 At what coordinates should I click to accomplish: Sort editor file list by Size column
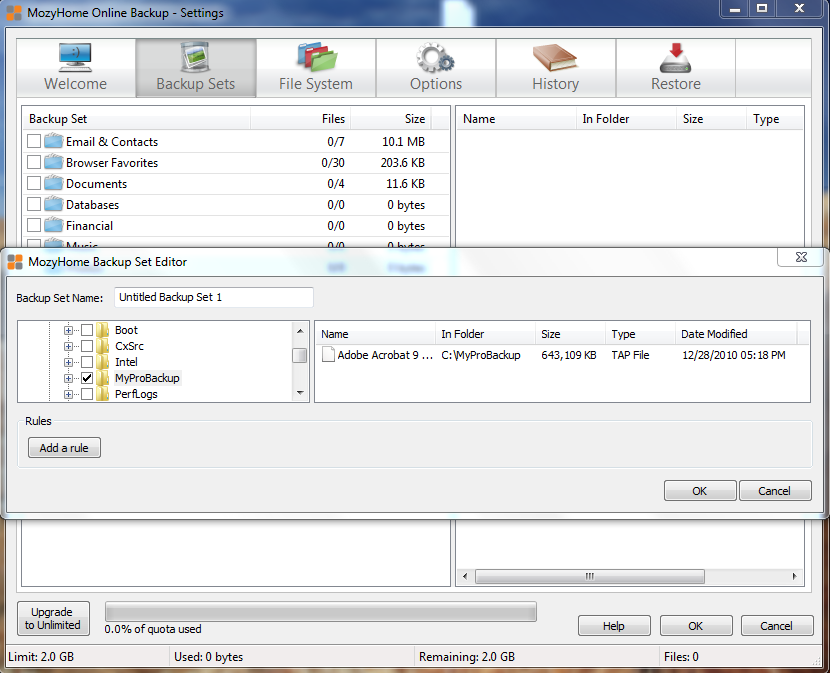570,334
